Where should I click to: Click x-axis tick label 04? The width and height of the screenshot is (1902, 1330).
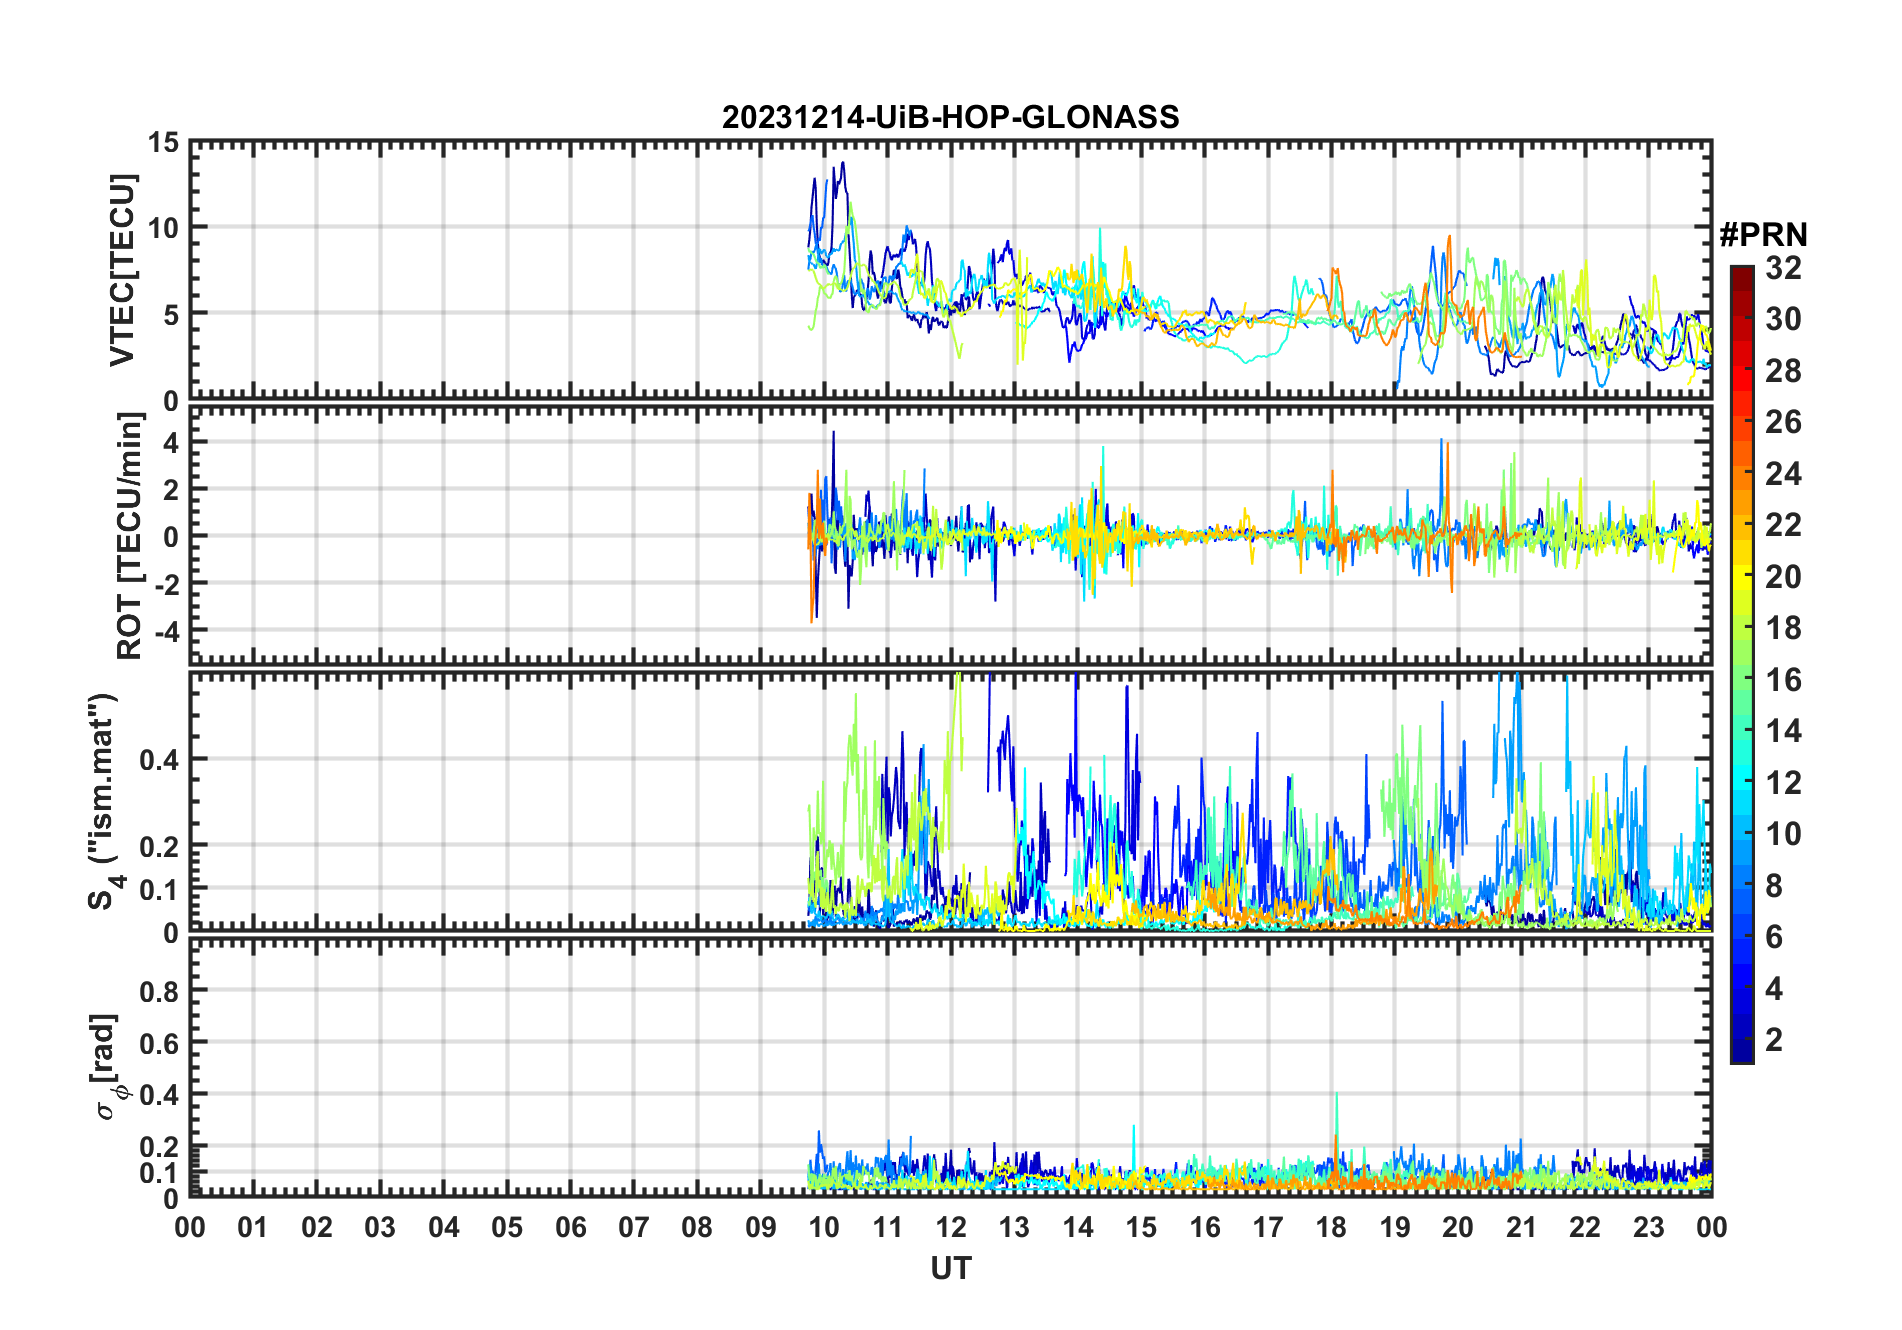pyautogui.click(x=443, y=1227)
